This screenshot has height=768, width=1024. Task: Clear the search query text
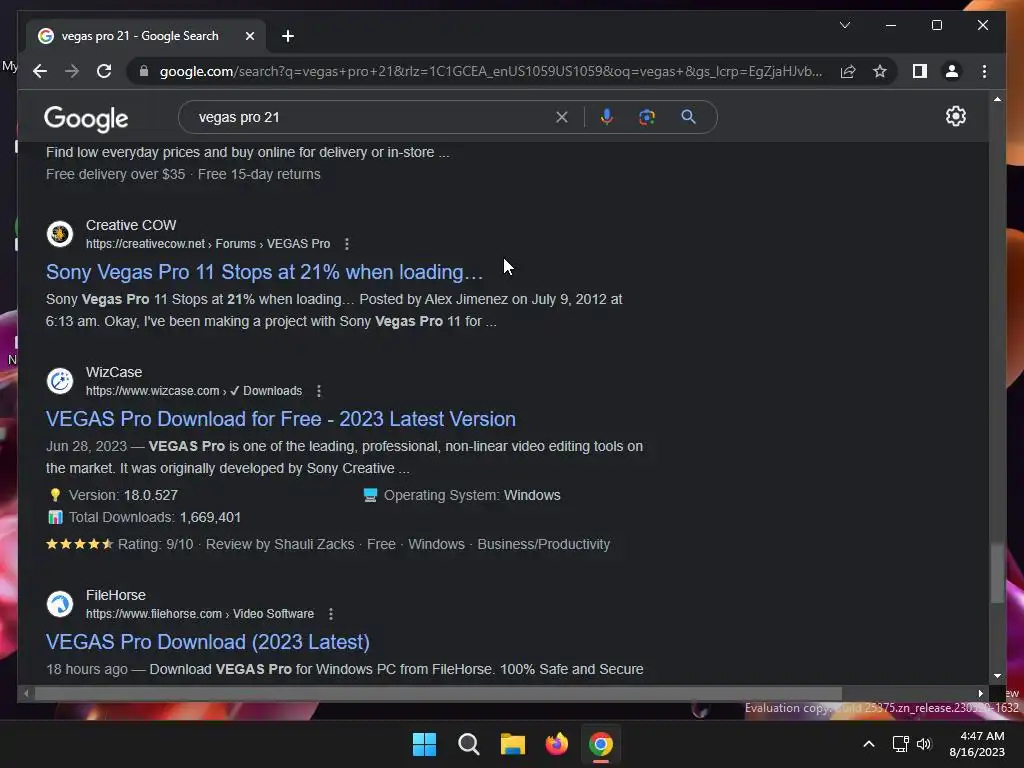[x=562, y=117]
